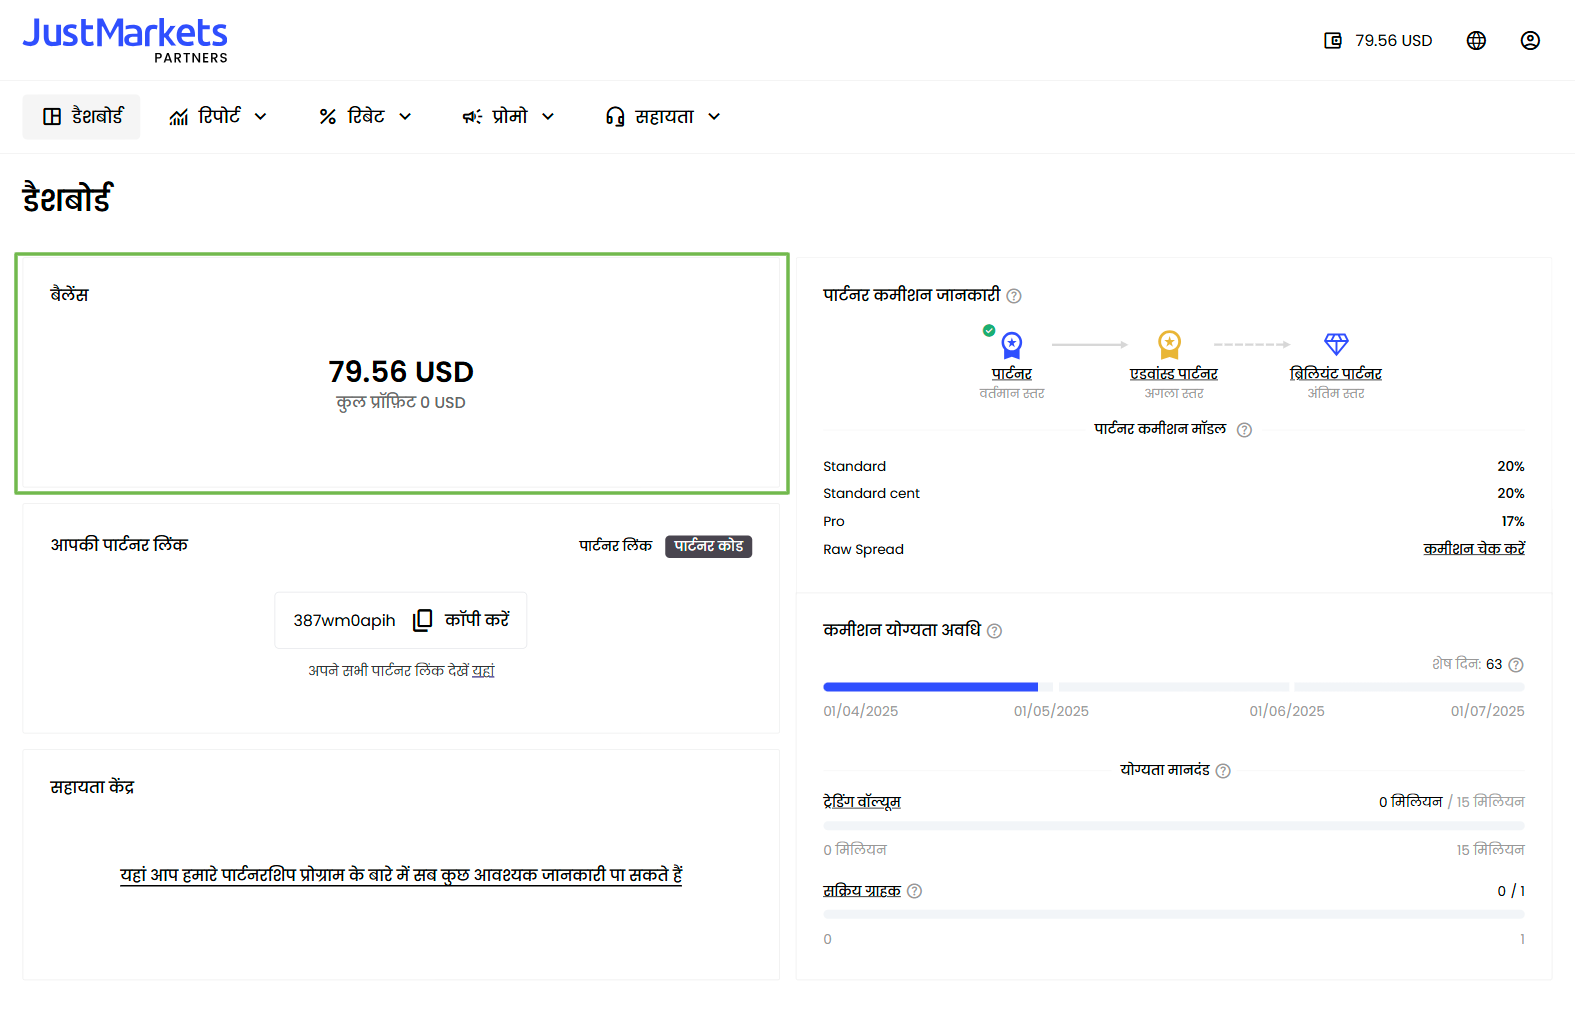Select the पार्टनर कोड toggle option
The width and height of the screenshot is (1575, 1012).
click(708, 546)
